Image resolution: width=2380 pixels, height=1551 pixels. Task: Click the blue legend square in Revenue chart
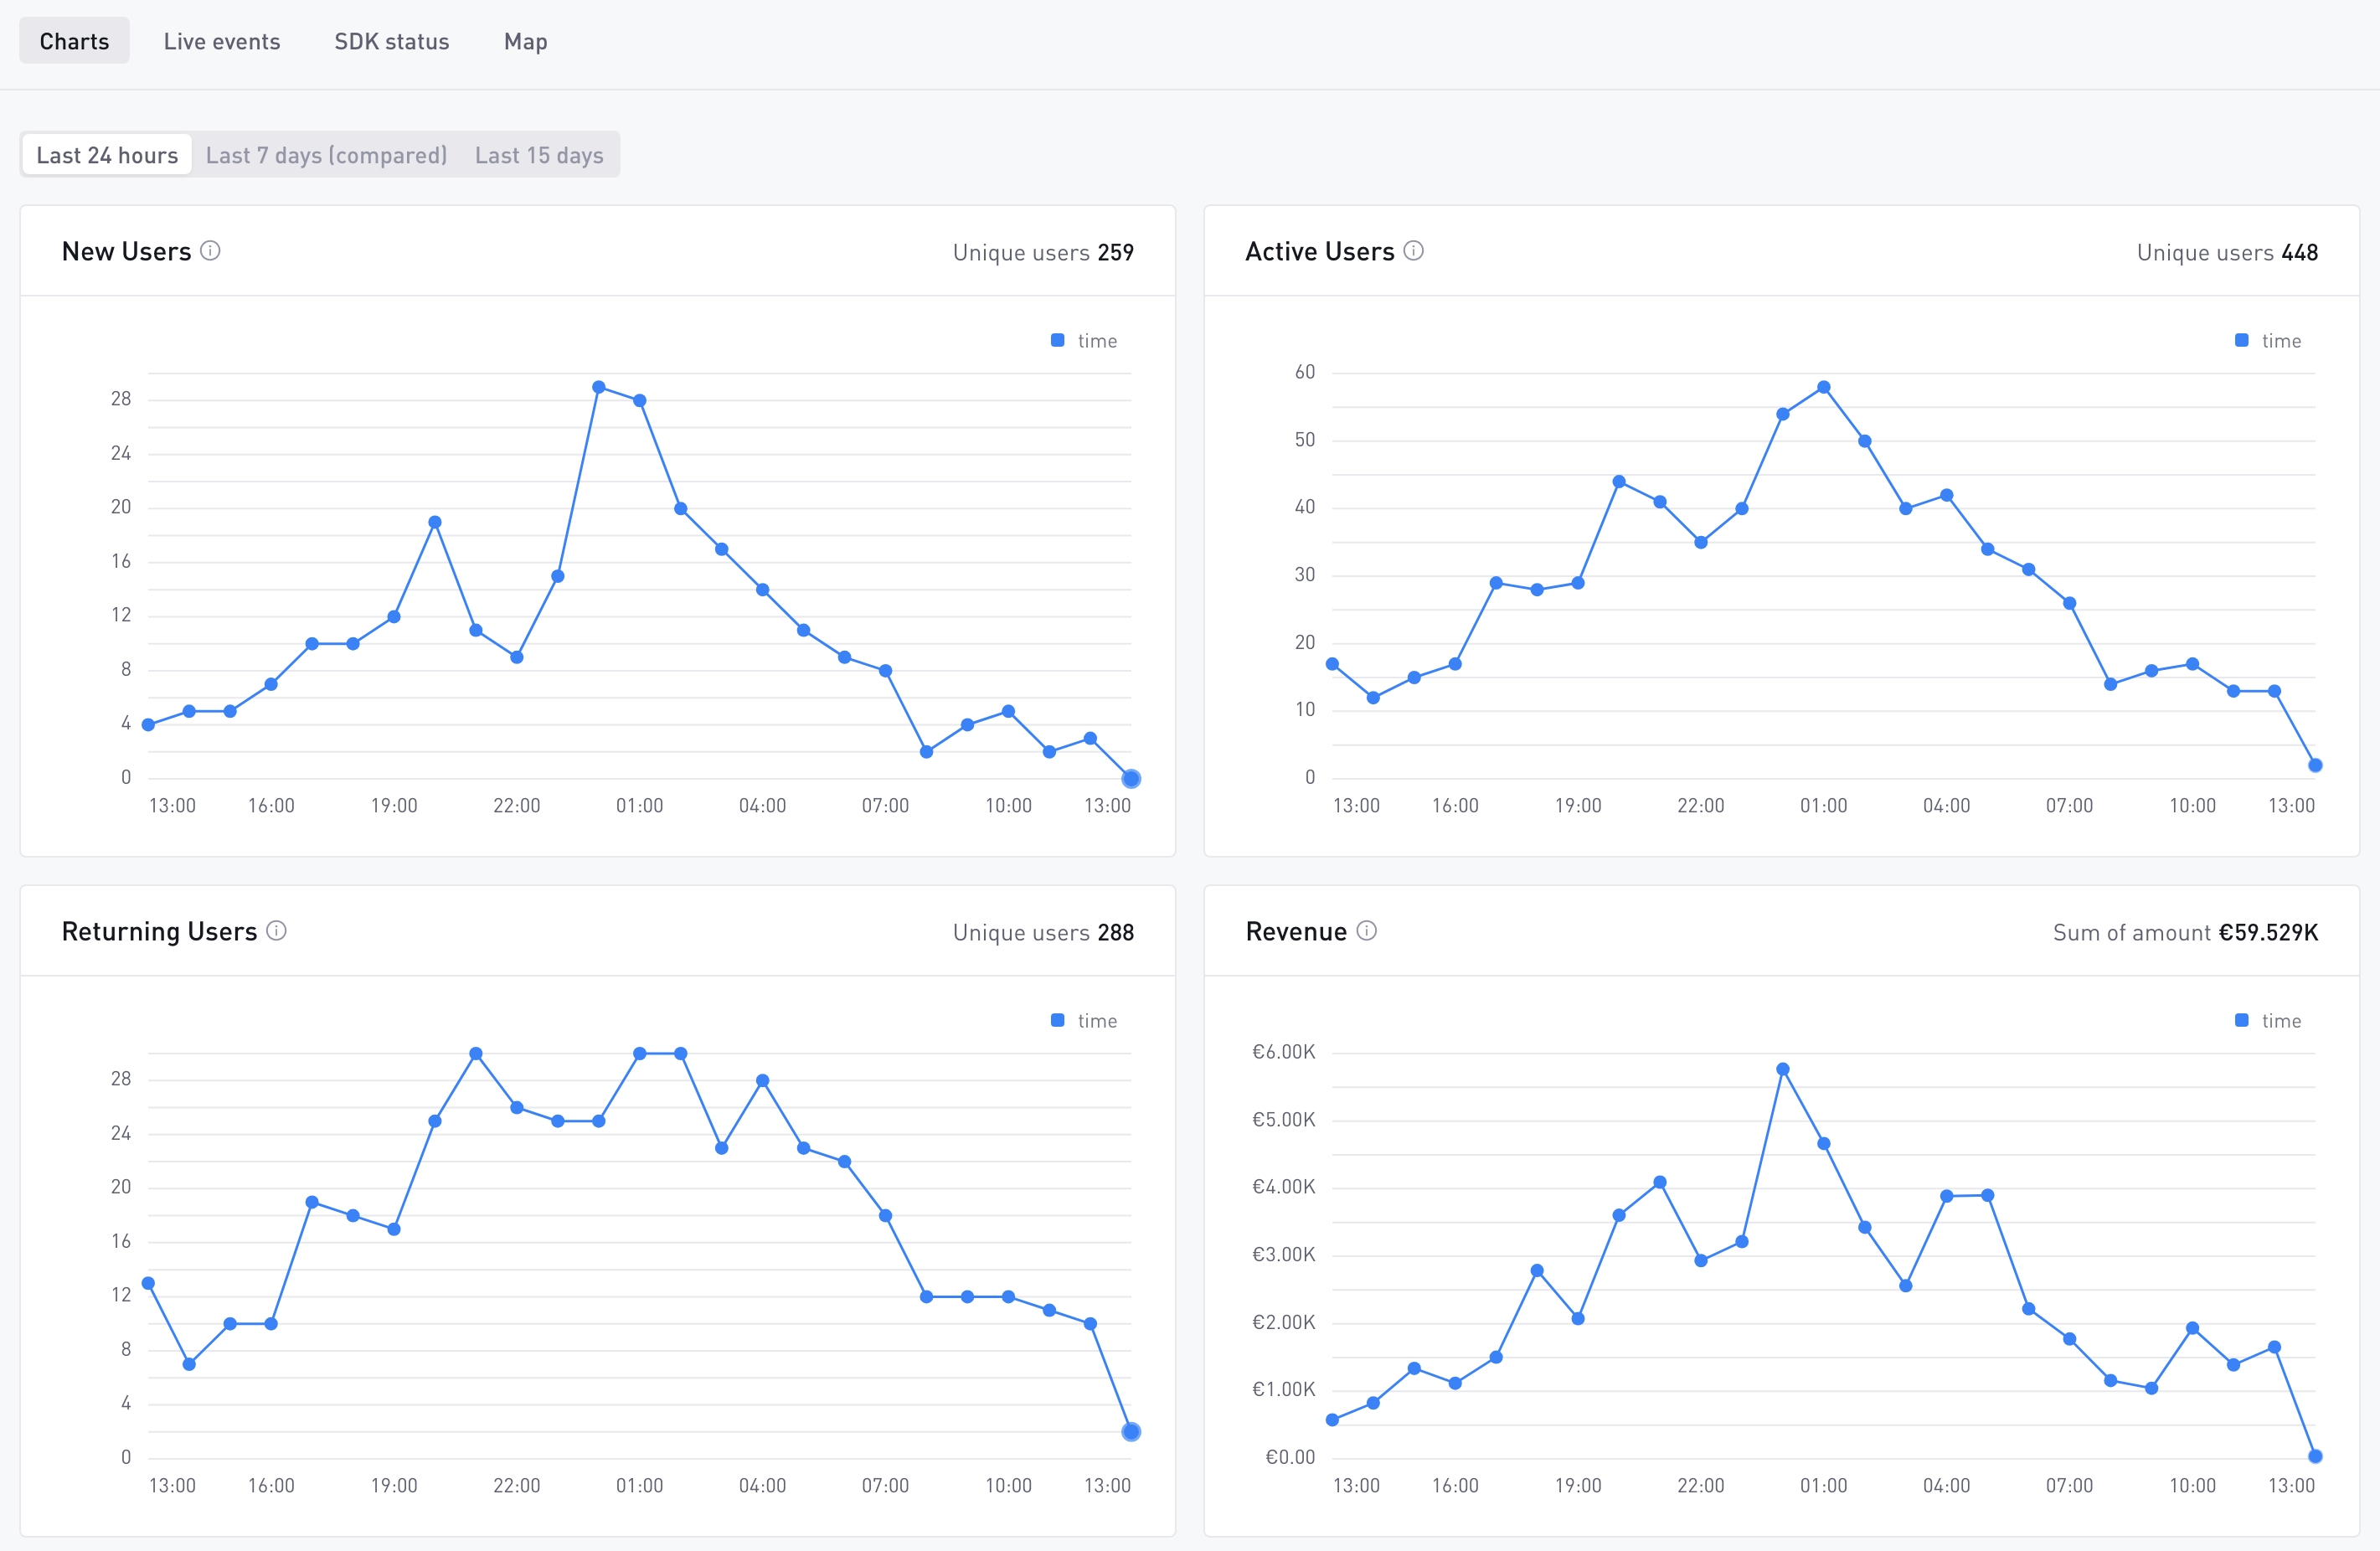pyautogui.click(x=2241, y=1021)
